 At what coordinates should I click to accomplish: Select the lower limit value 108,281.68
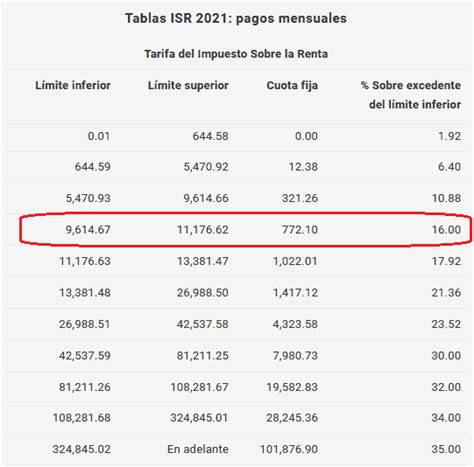click(x=82, y=418)
